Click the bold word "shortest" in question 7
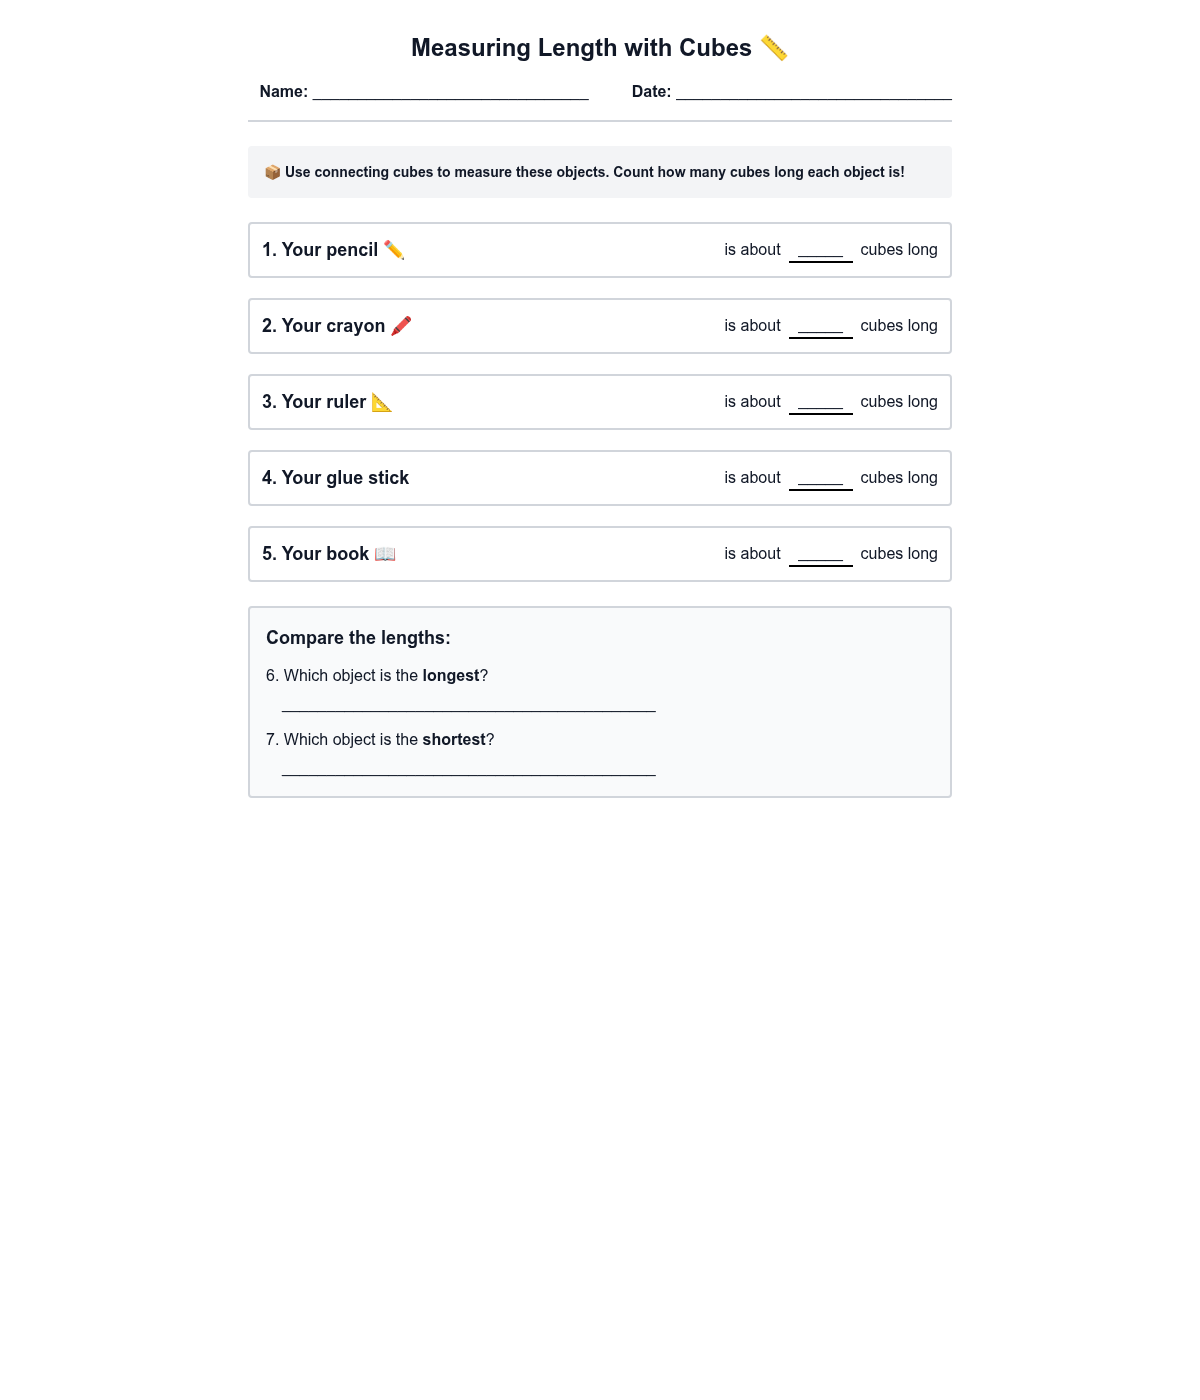The height and width of the screenshot is (1400, 1200). pyautogui.click(x=453, y=740)
